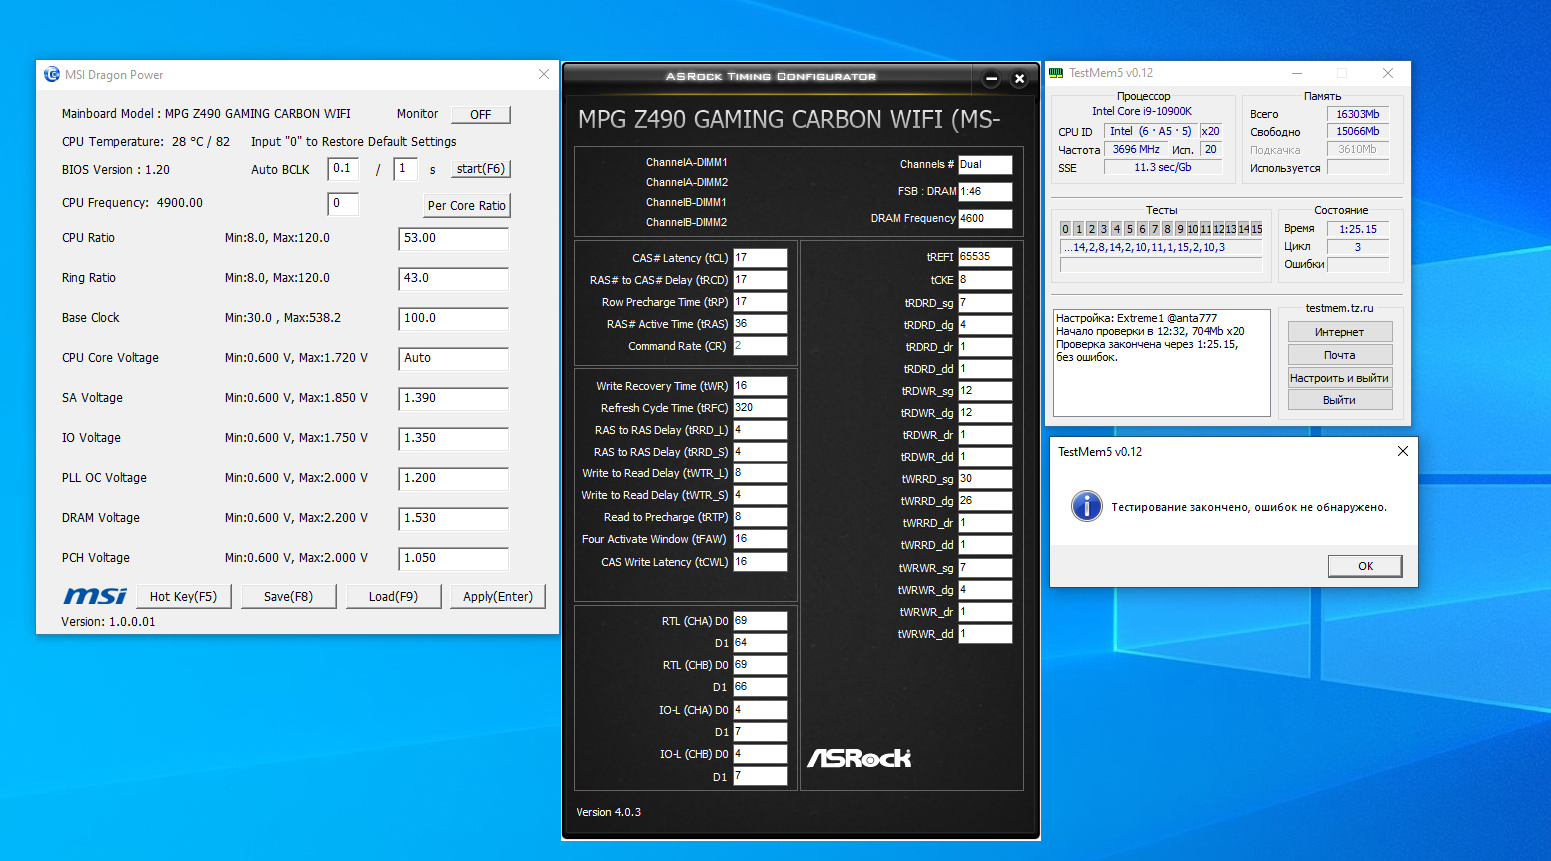
Task: Click the CAS# Latency (tCL) value field
Action: point(760,258)
